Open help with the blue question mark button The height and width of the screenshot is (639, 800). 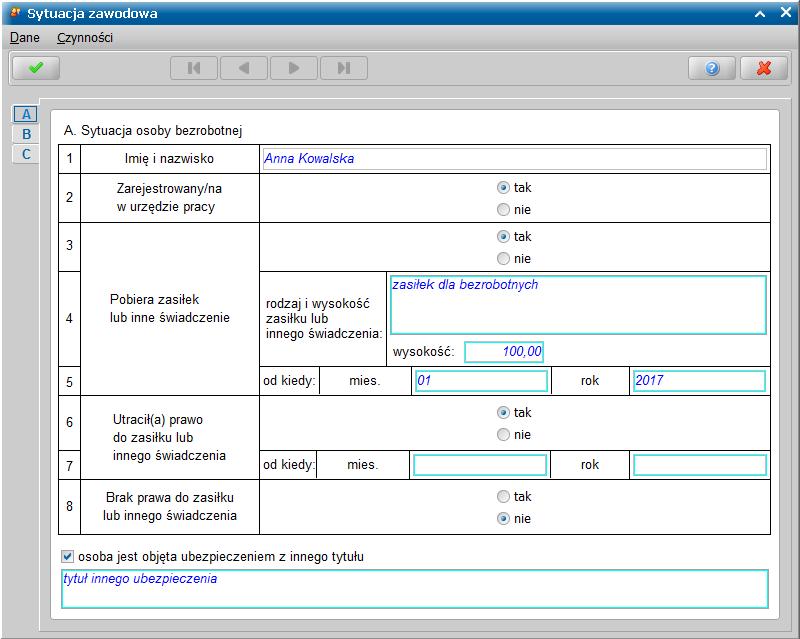(712, 68)
